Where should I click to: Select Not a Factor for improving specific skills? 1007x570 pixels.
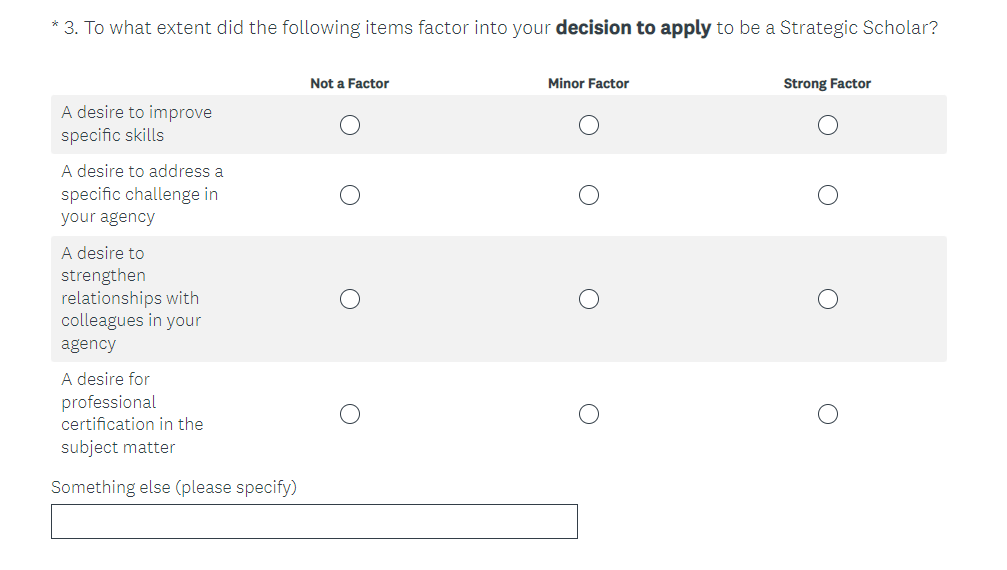point(349,125)
